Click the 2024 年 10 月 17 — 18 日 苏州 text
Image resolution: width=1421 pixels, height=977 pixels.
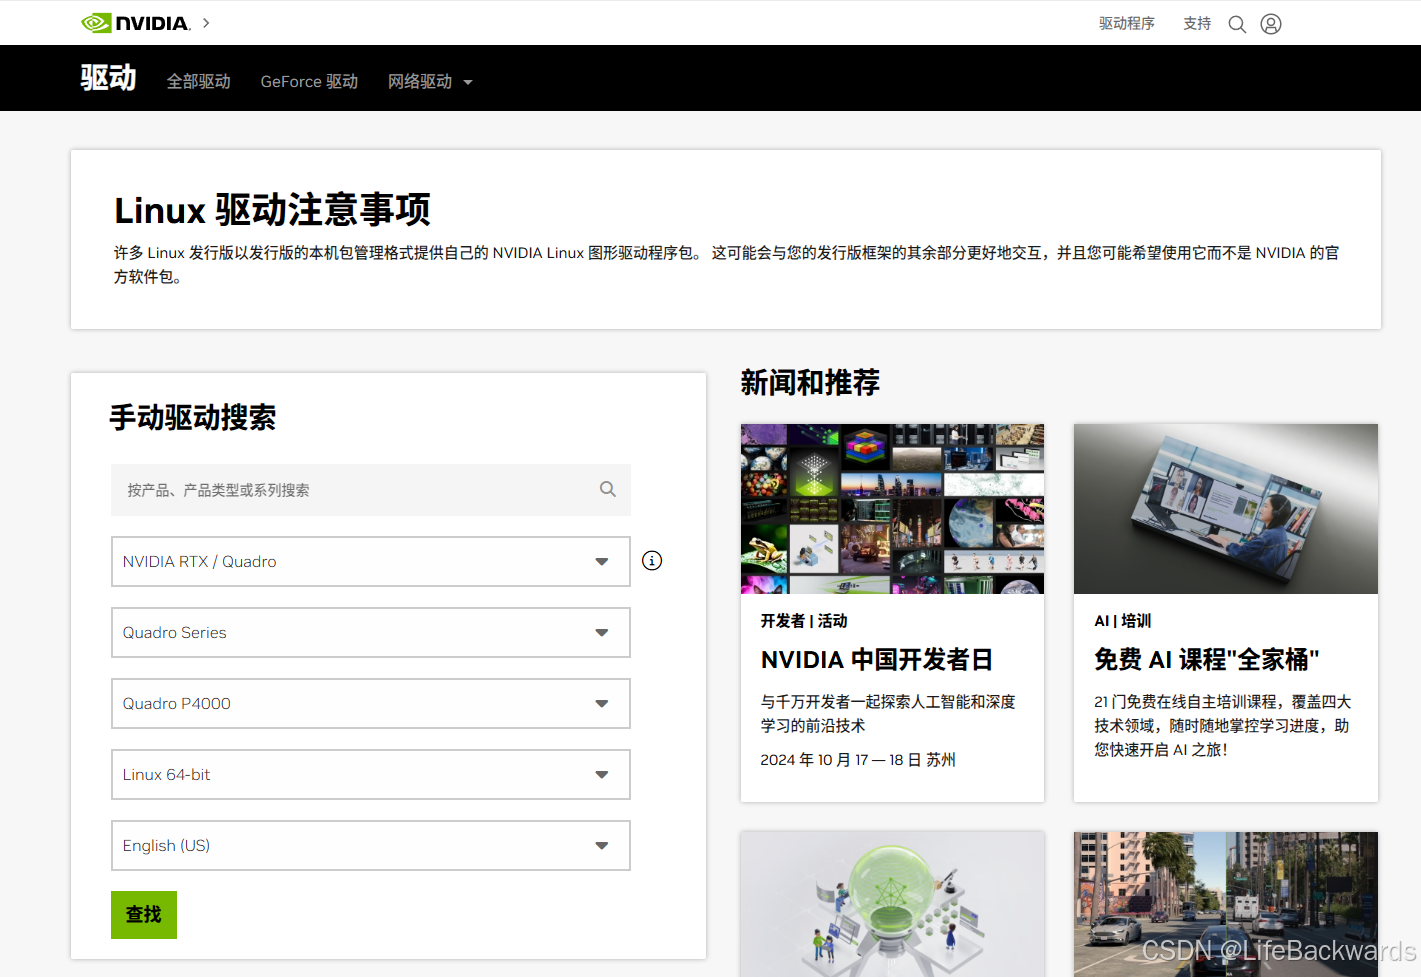(858, 760)
